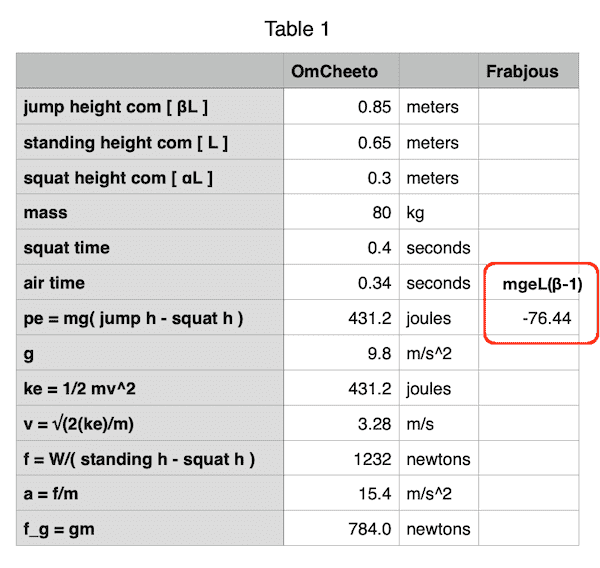Click the mgeL(β-1) cell
This screenshot has width=600, height=568.
point(540,284)
